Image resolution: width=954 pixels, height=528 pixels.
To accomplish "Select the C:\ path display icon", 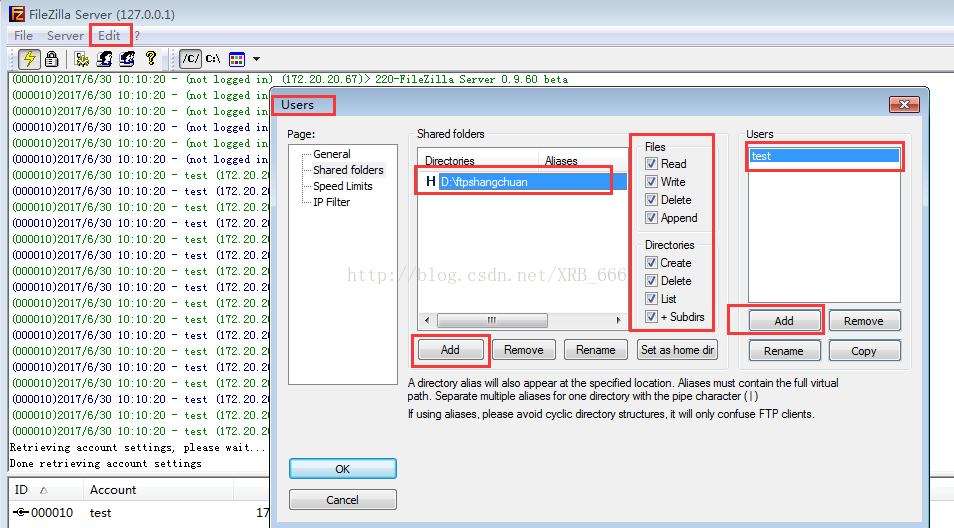I will pyautogui.click(x=213, y=59).
